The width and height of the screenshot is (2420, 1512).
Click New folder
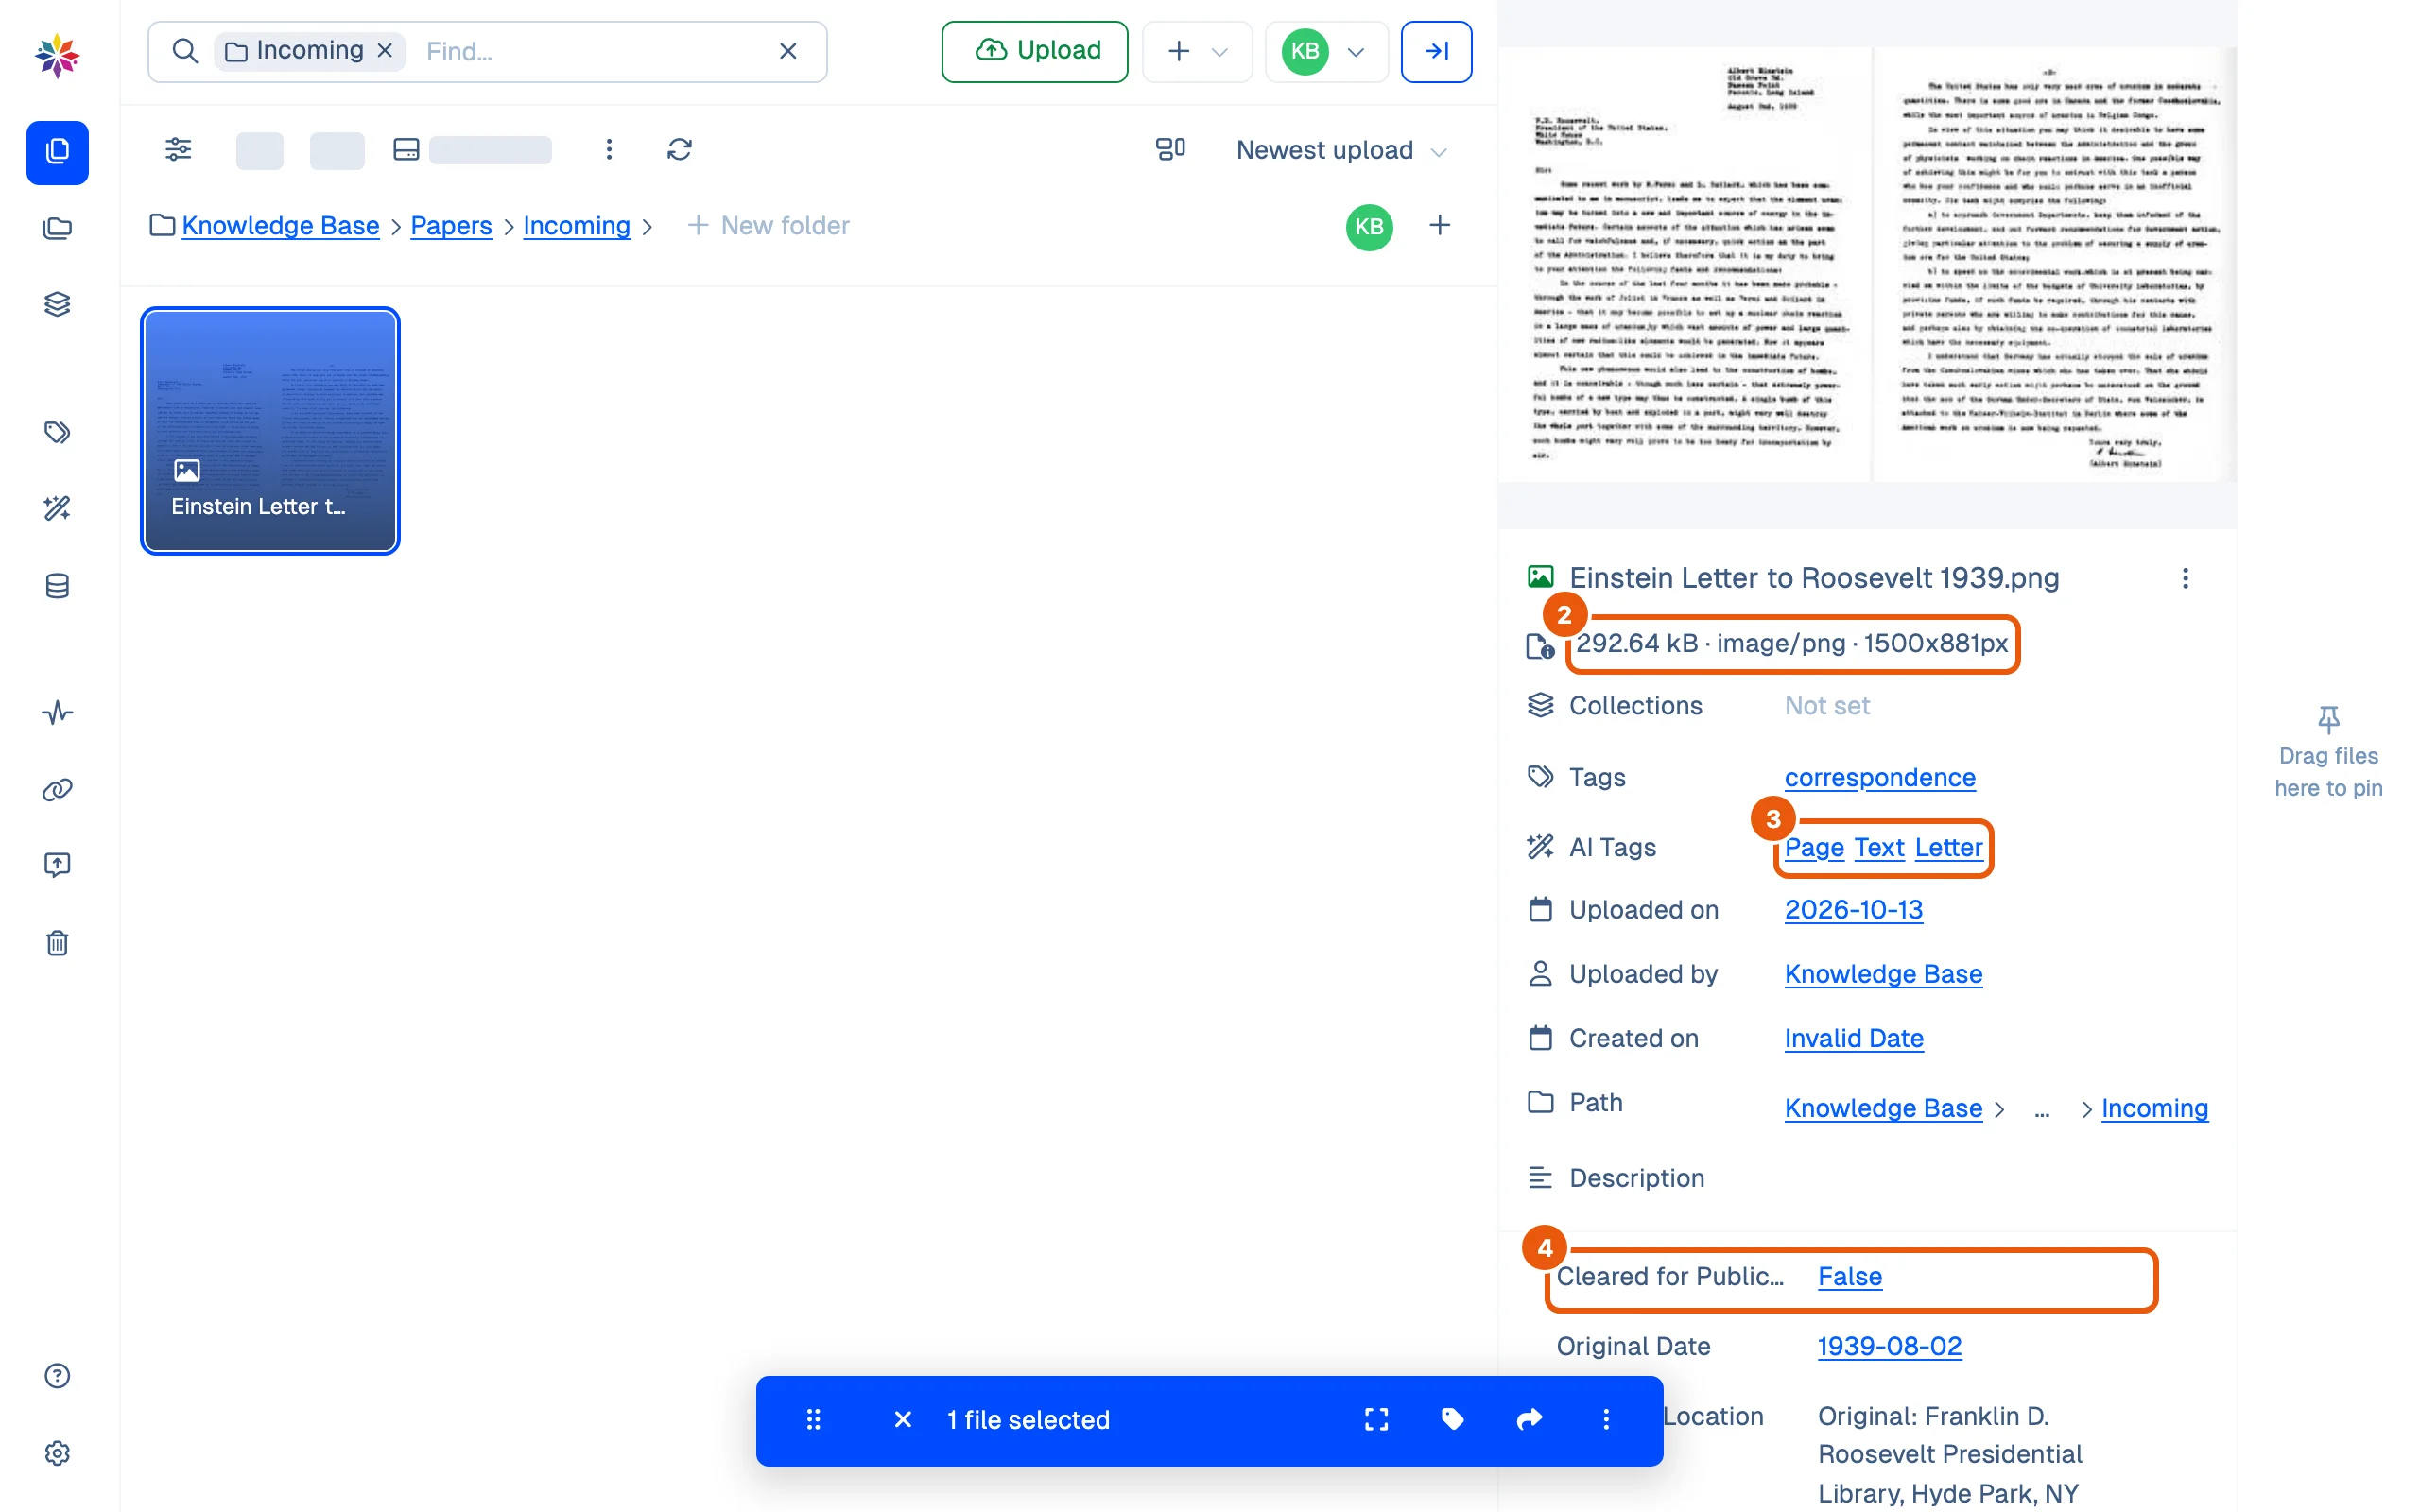tap(768, 226)
